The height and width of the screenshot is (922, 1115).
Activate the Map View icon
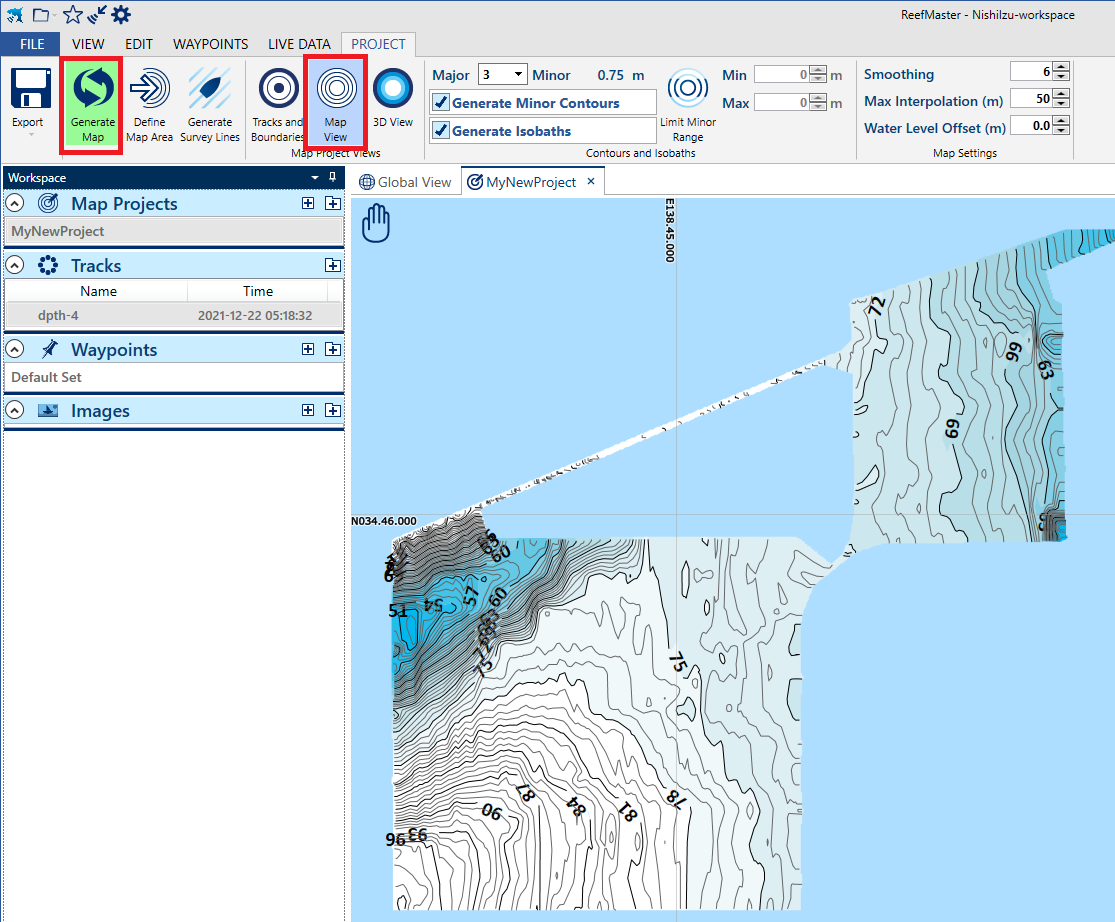point(336,90)
